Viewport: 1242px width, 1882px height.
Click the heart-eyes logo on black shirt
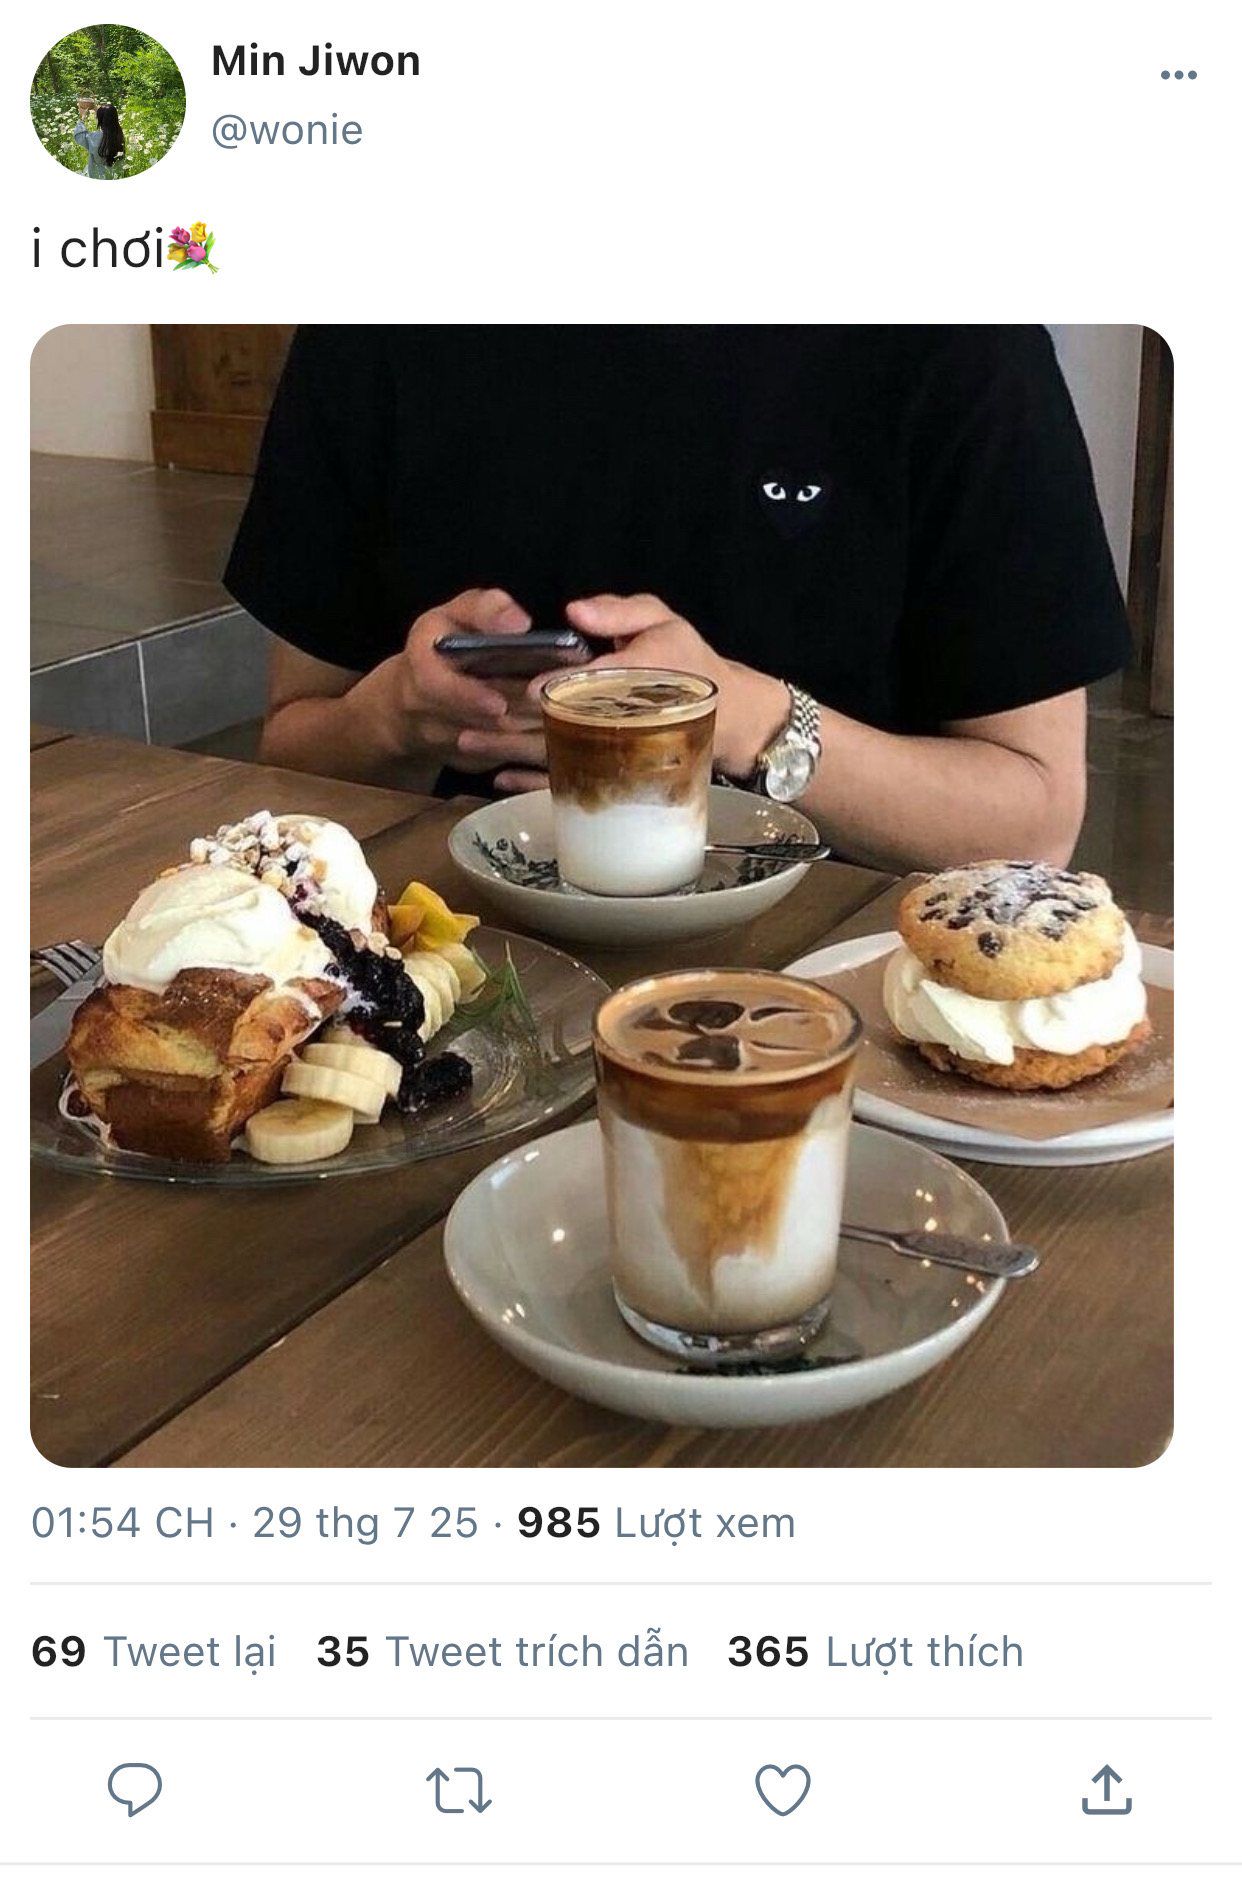tap(791, 497)
